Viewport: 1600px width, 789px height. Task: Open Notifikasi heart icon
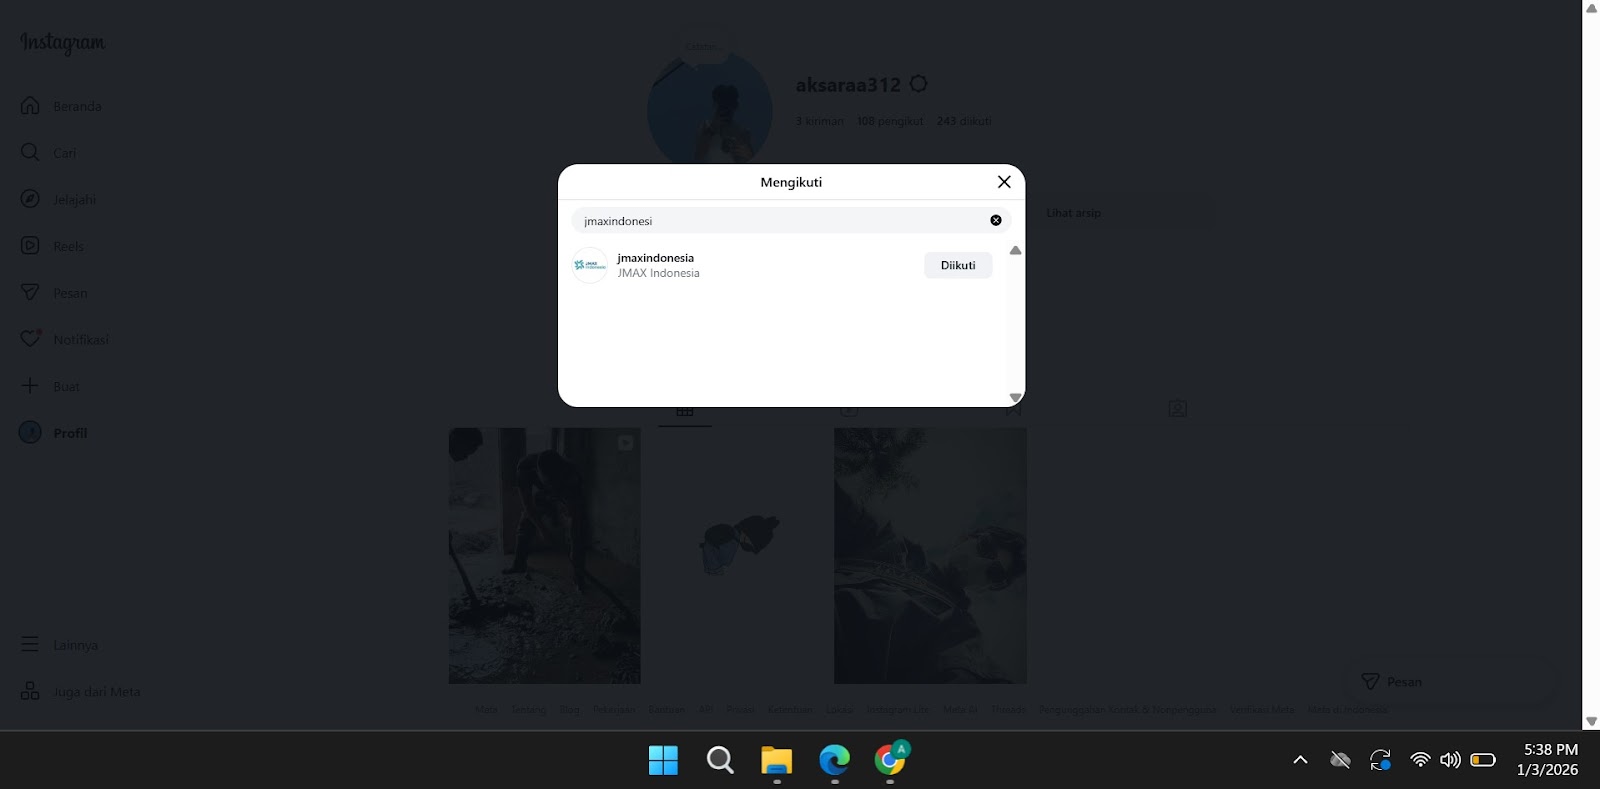point(30,339)
